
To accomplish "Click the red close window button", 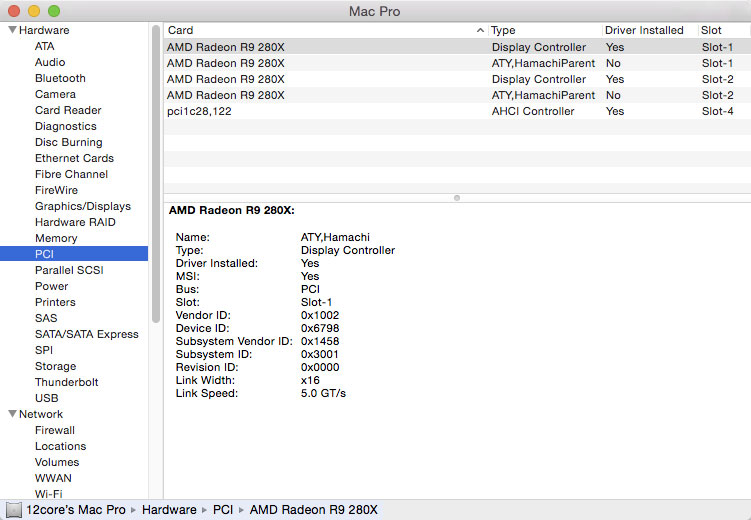I will click(14, 11).
